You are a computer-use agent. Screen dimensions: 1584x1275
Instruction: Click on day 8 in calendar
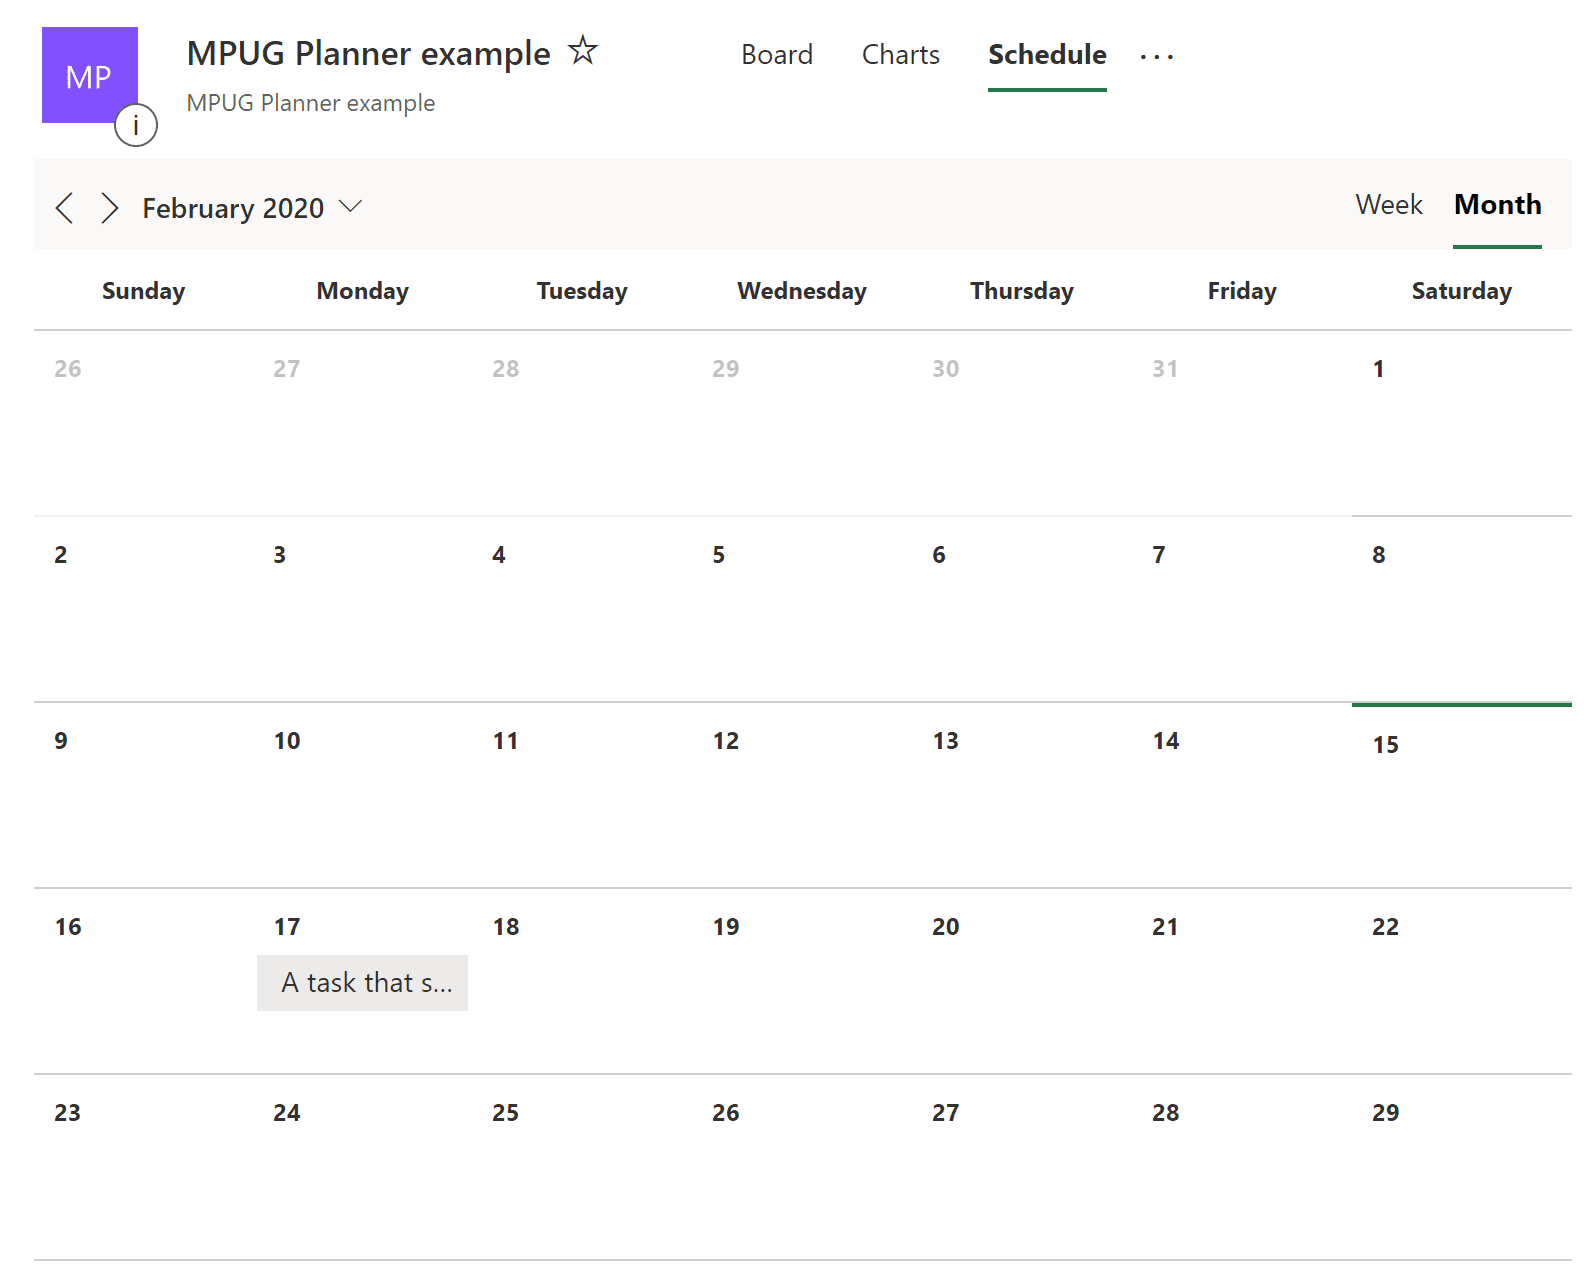point(1379,555)
